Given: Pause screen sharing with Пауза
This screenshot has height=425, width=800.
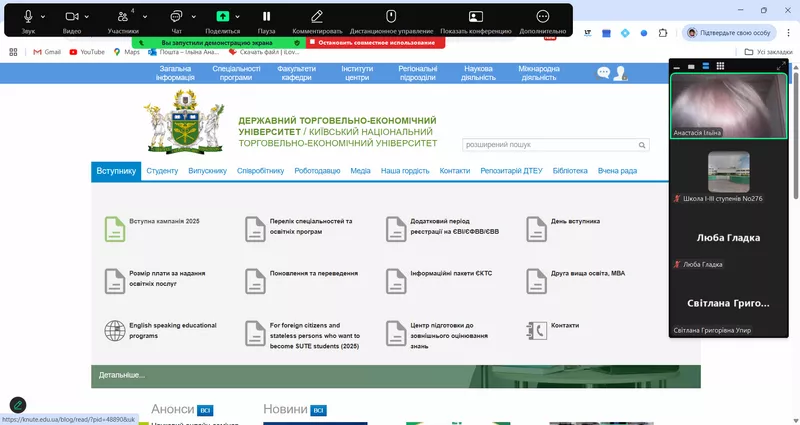Looking at the screenshot, I should 266,17.
